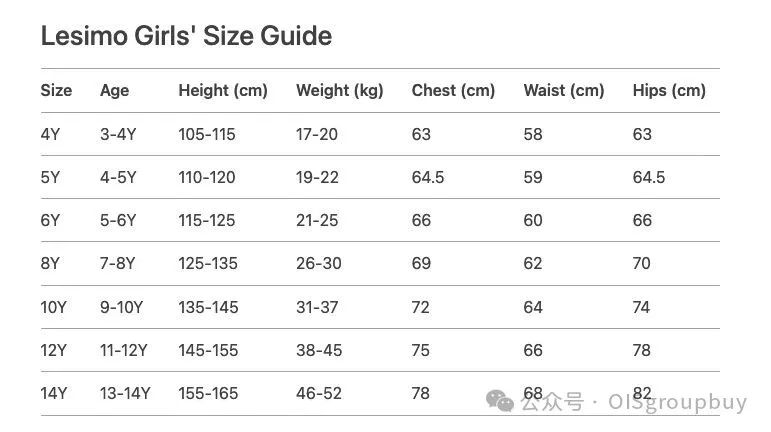The height and width of the screenshot is (432, 771).
Task: Click the Lesimo Girls' Size Guide title
Action: click(186, 36)
